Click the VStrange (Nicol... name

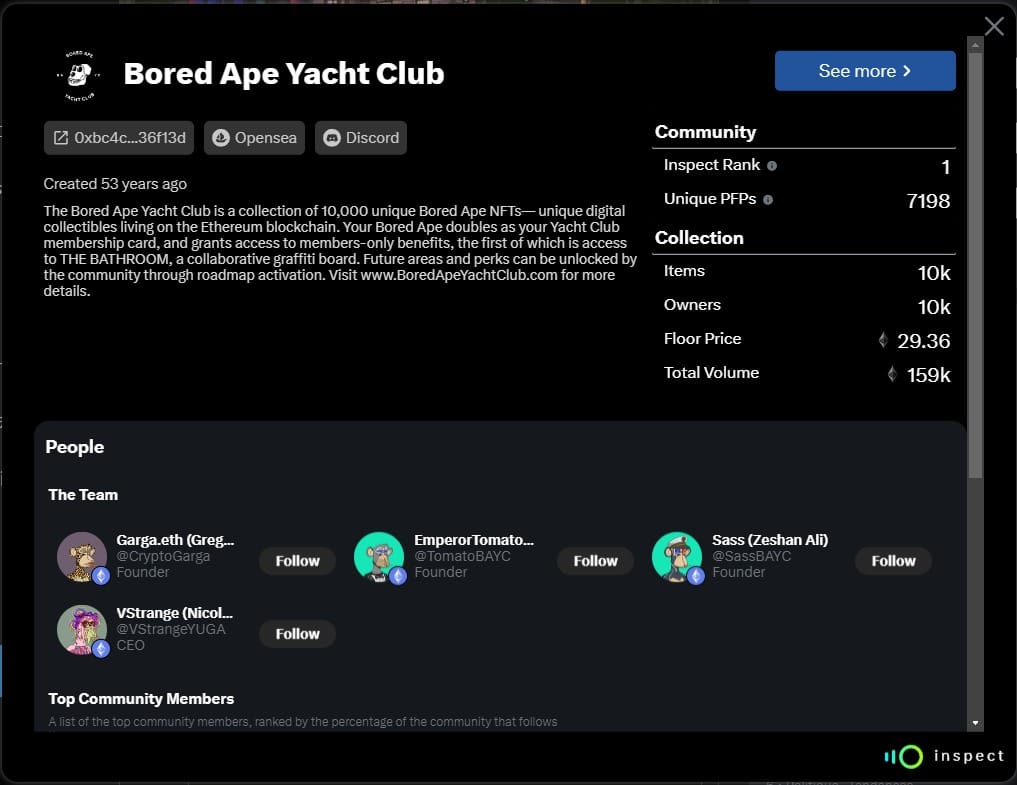[174, 613]
